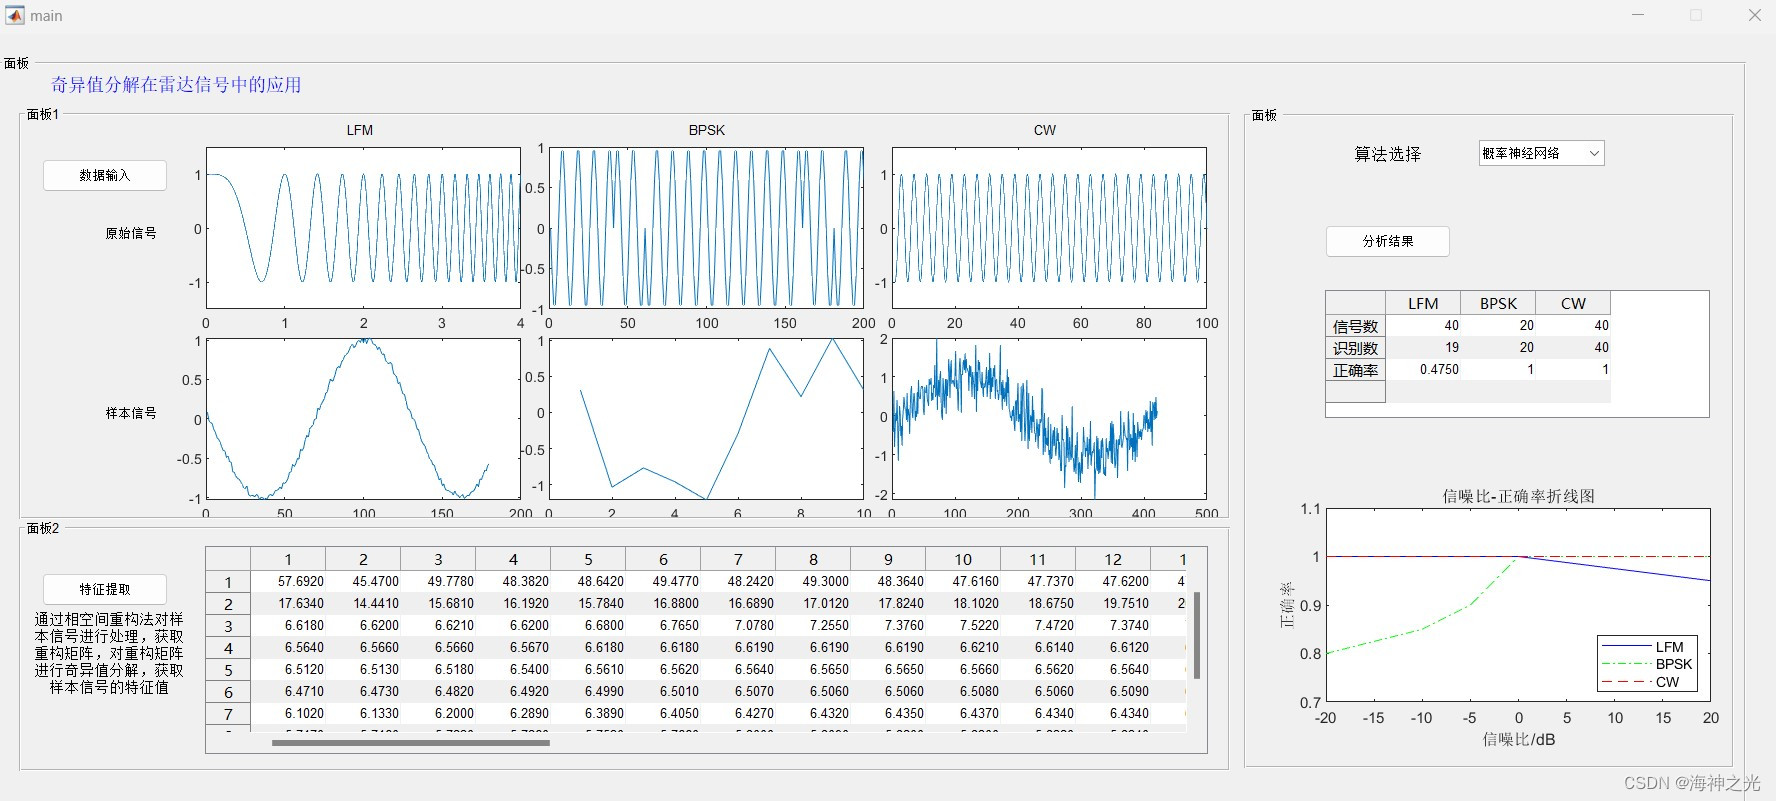
Task: Click the 19 cell in 识别数 row
Action: pos(1423,348)
